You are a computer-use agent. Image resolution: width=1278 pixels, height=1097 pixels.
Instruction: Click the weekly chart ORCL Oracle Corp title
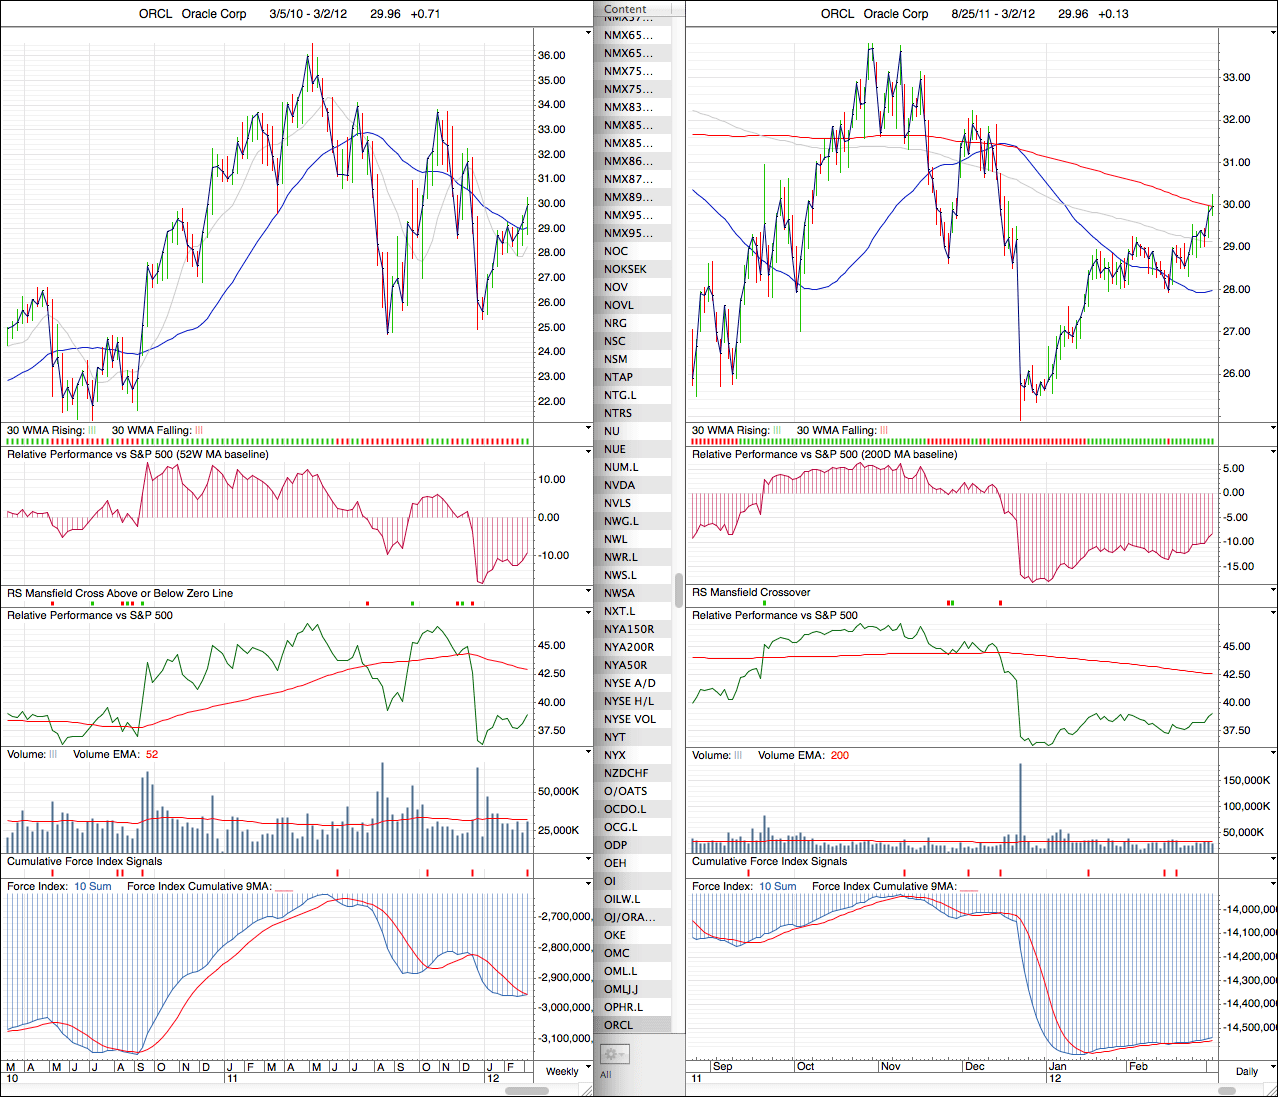click(193, 14)
